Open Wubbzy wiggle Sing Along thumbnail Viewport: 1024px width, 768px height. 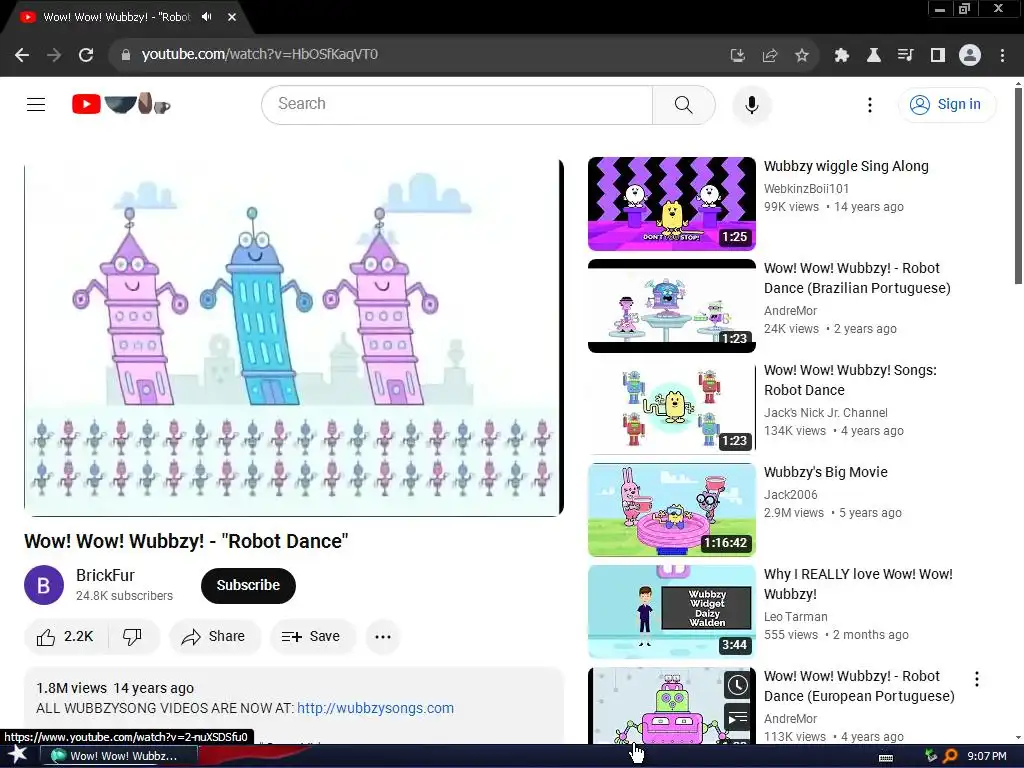pyautogui.click(x=671, y=204)
